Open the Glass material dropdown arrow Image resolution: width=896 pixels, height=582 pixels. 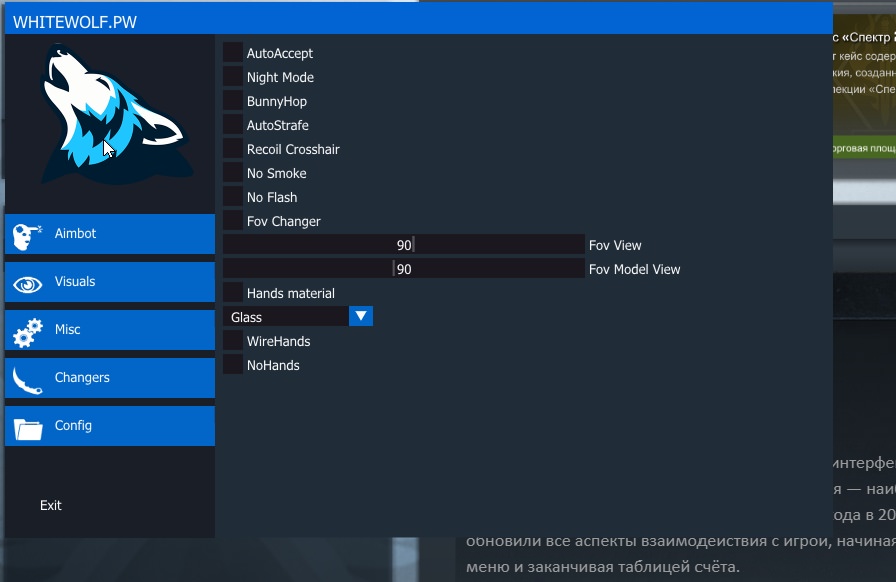pyautogui.click(x=361, y=316)
